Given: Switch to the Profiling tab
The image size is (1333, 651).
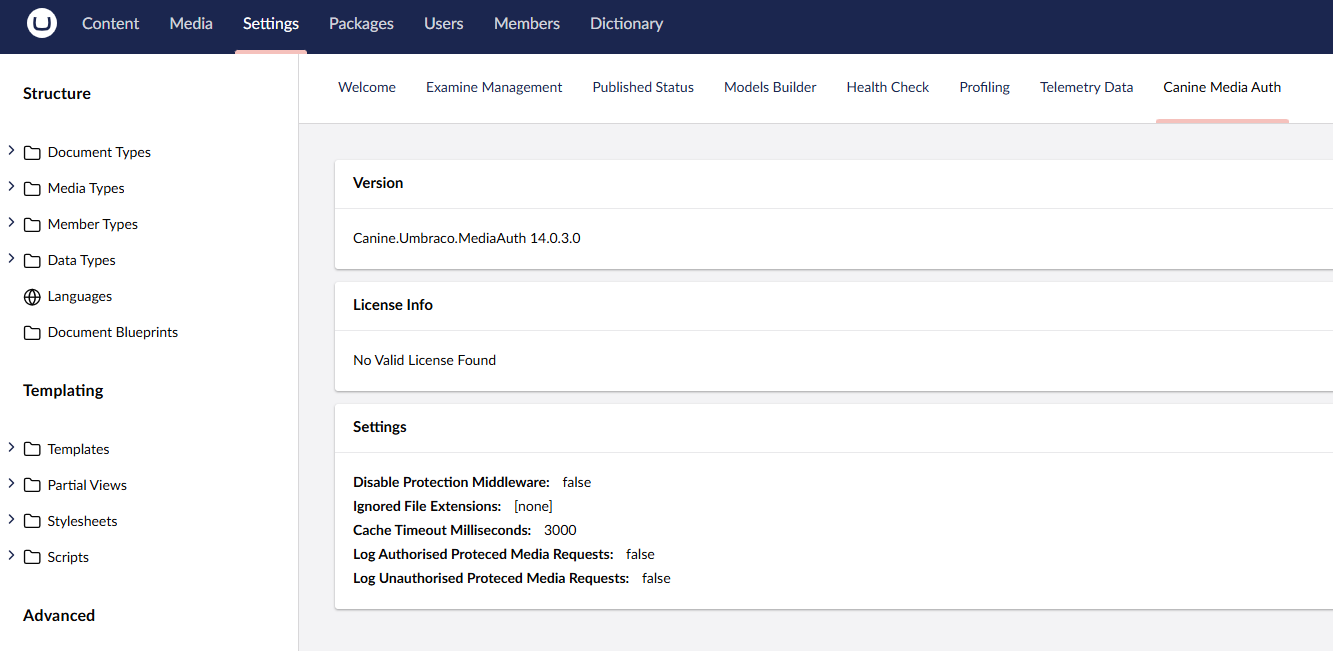Looking at the screenshot, I should point(985,88).
